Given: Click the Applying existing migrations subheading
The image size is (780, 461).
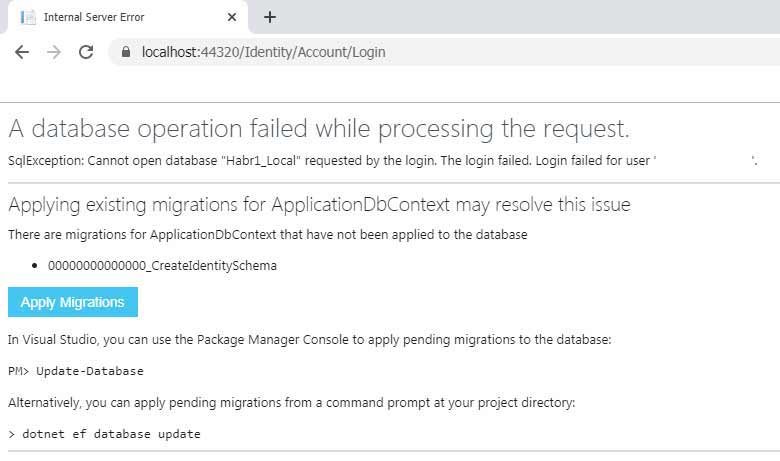Looking at the screenshot, I should coord(318,205).
